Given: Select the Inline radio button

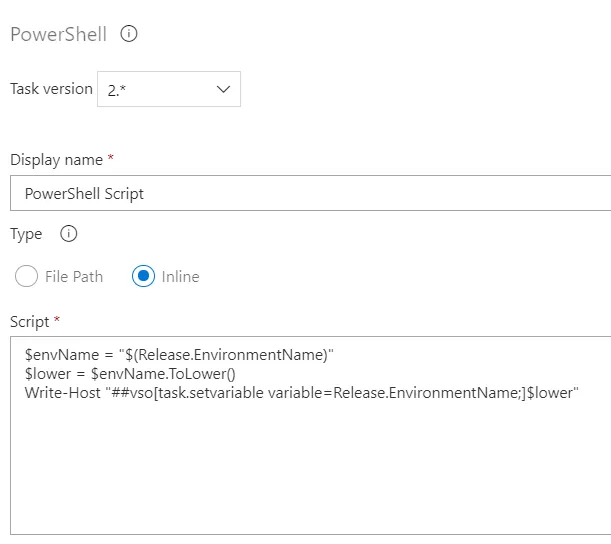Looking at the screenshot, I should (143, 276).
